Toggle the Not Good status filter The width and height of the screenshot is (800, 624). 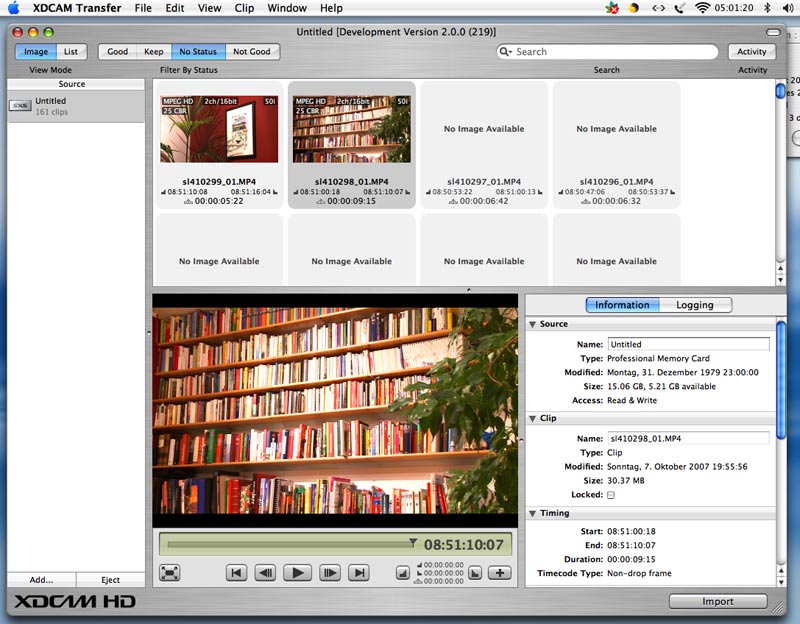tap(251, 52)
